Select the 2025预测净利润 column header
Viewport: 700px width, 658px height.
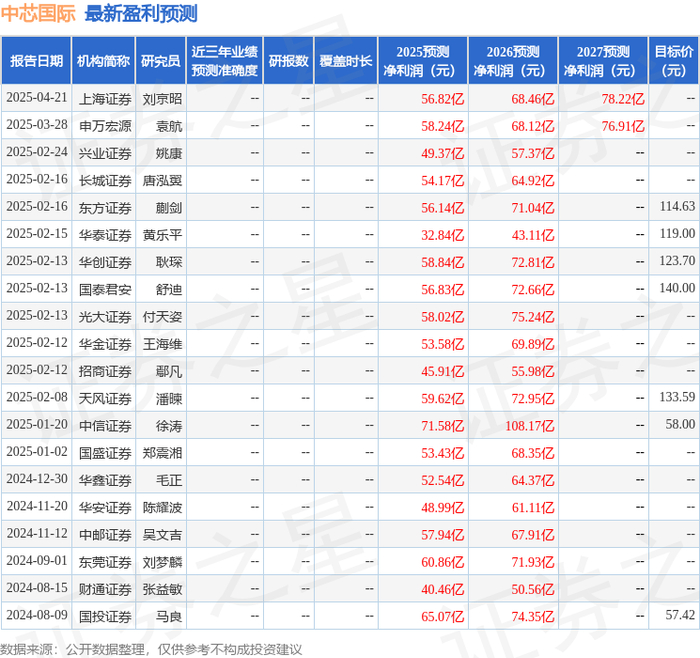[423, 61]
